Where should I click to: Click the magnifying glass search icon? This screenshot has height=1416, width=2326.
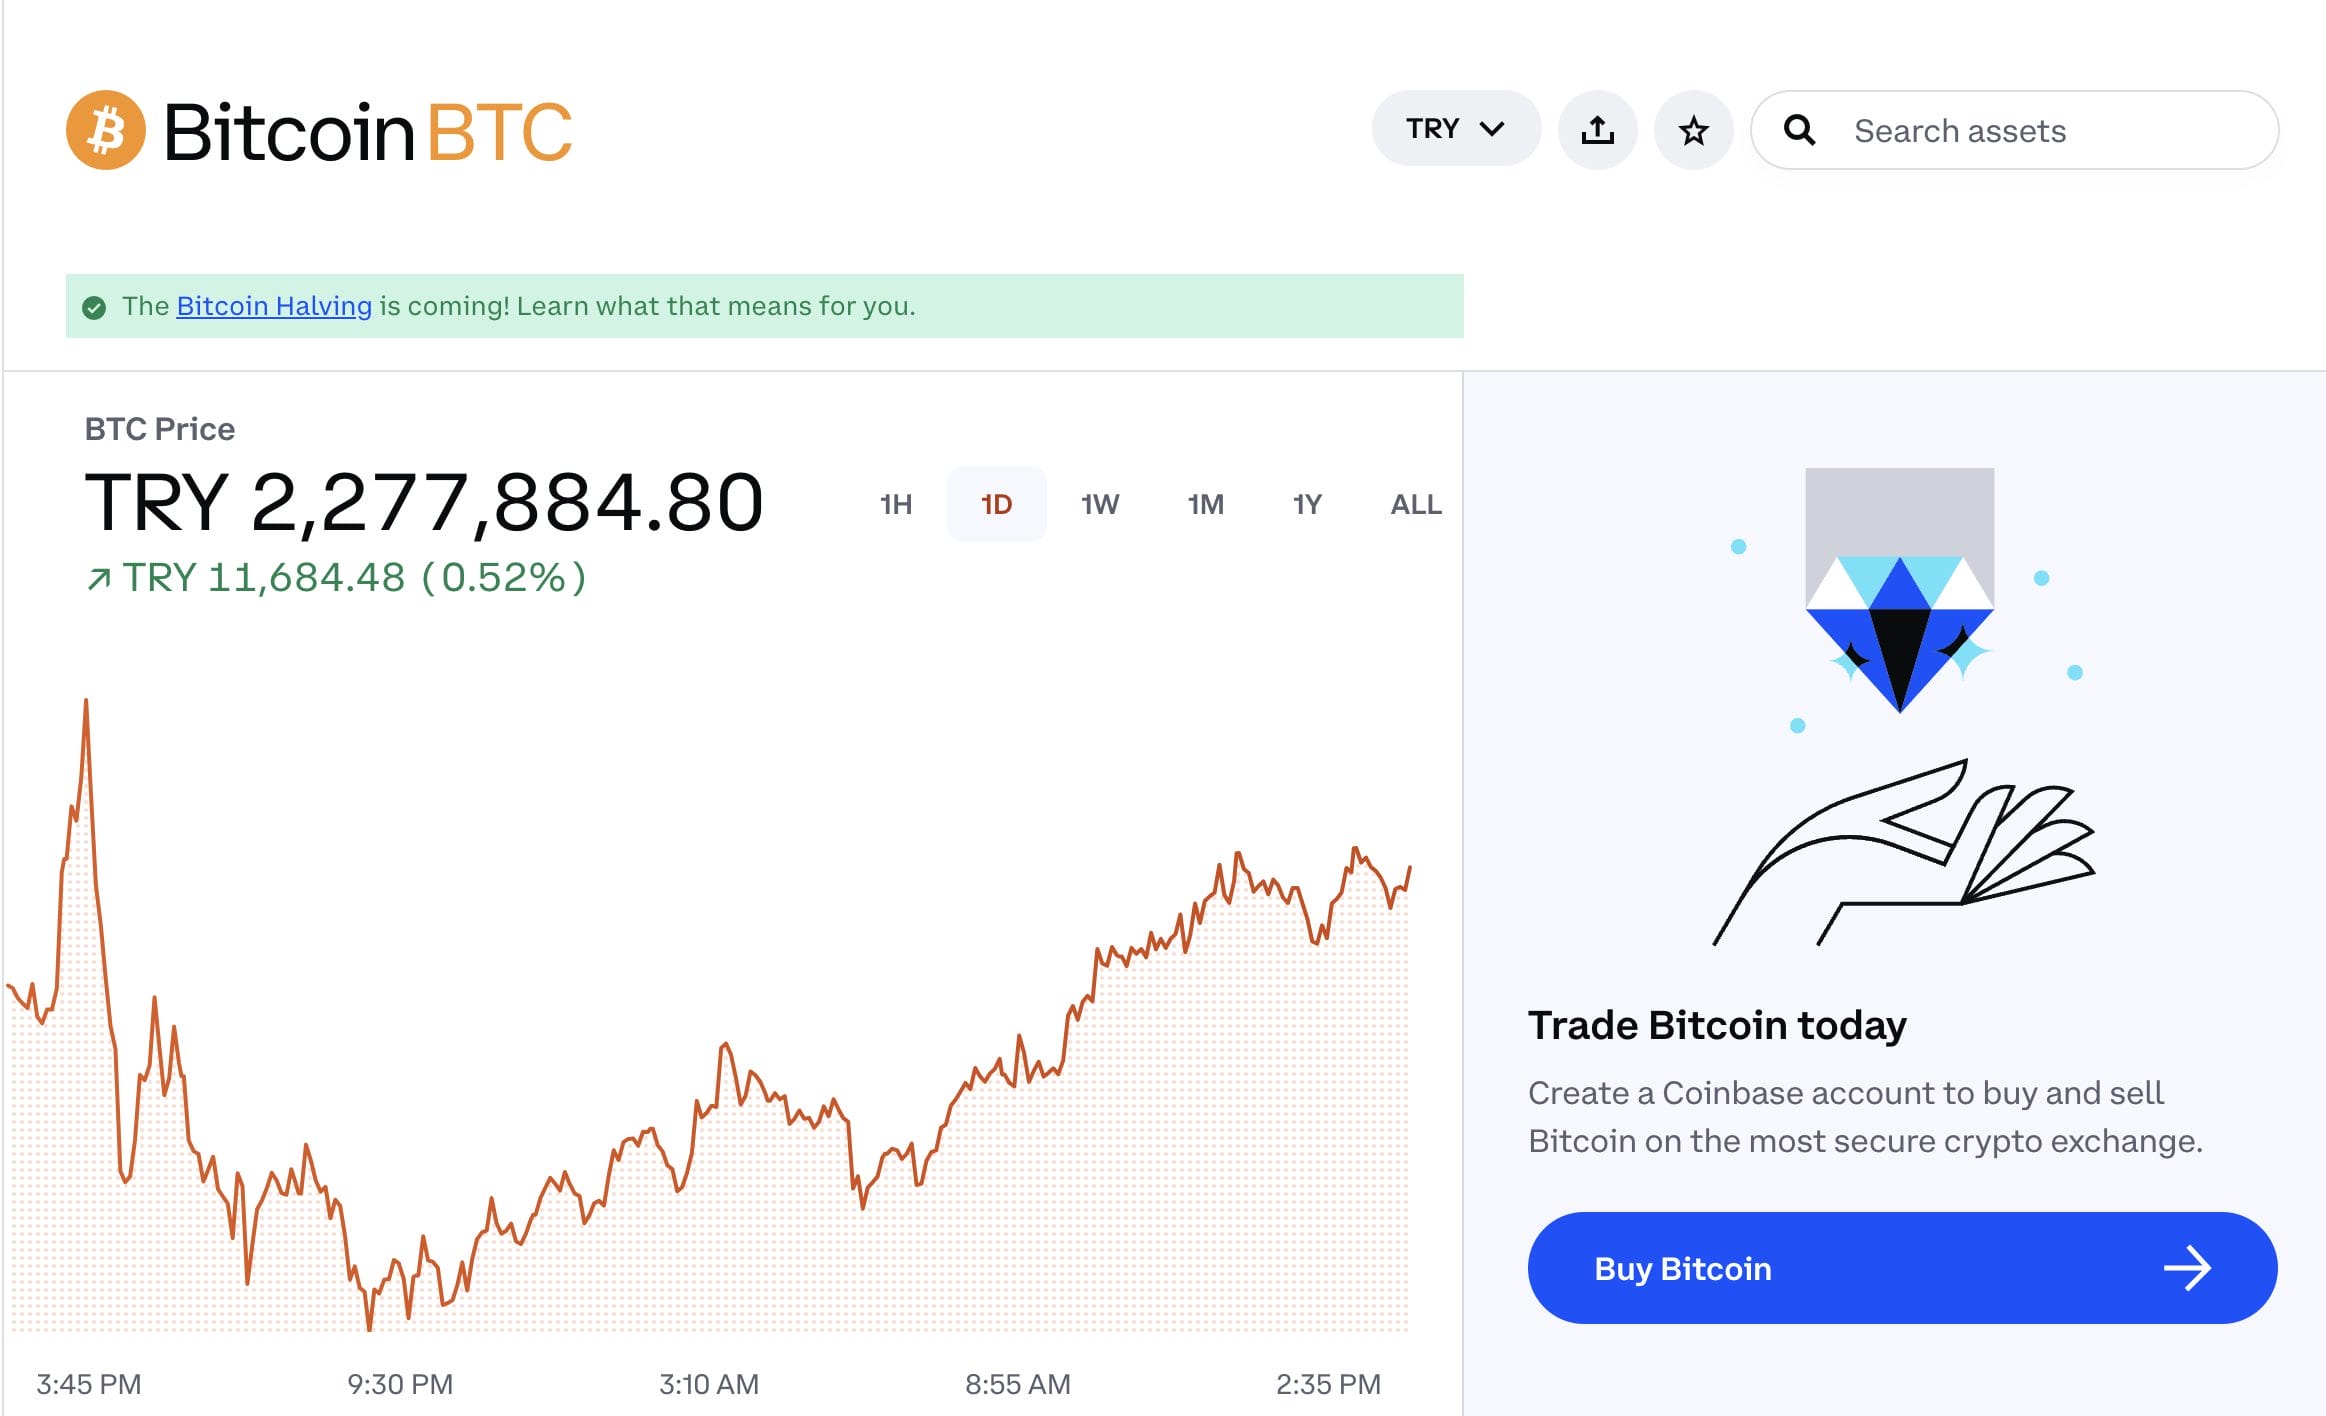click(1802, 129)
